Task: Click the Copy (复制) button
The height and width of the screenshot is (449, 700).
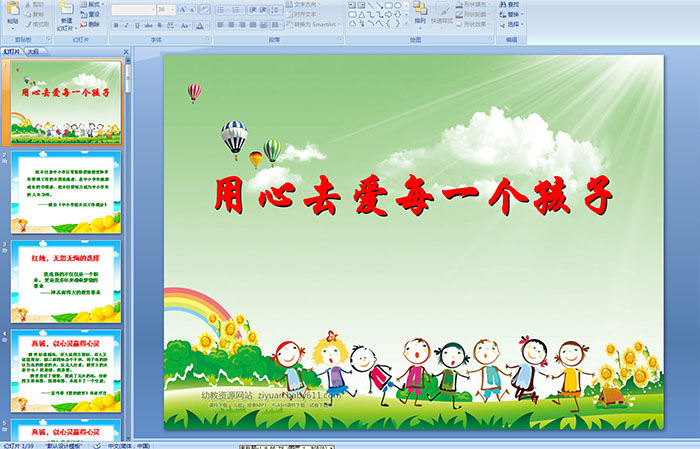Action: click(x=34, y=14)
